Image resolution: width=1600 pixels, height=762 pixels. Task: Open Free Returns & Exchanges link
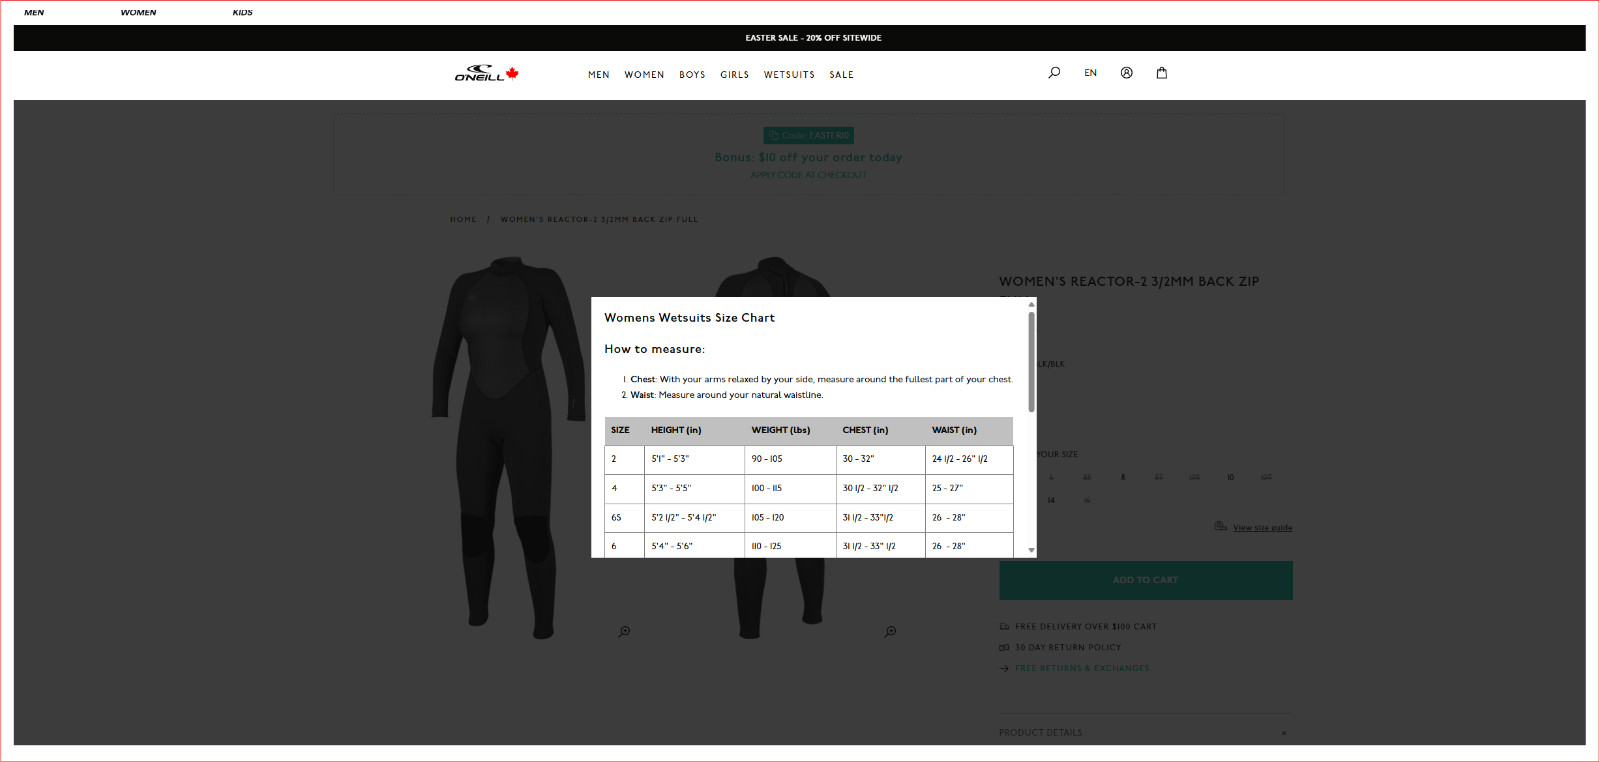1082,668
